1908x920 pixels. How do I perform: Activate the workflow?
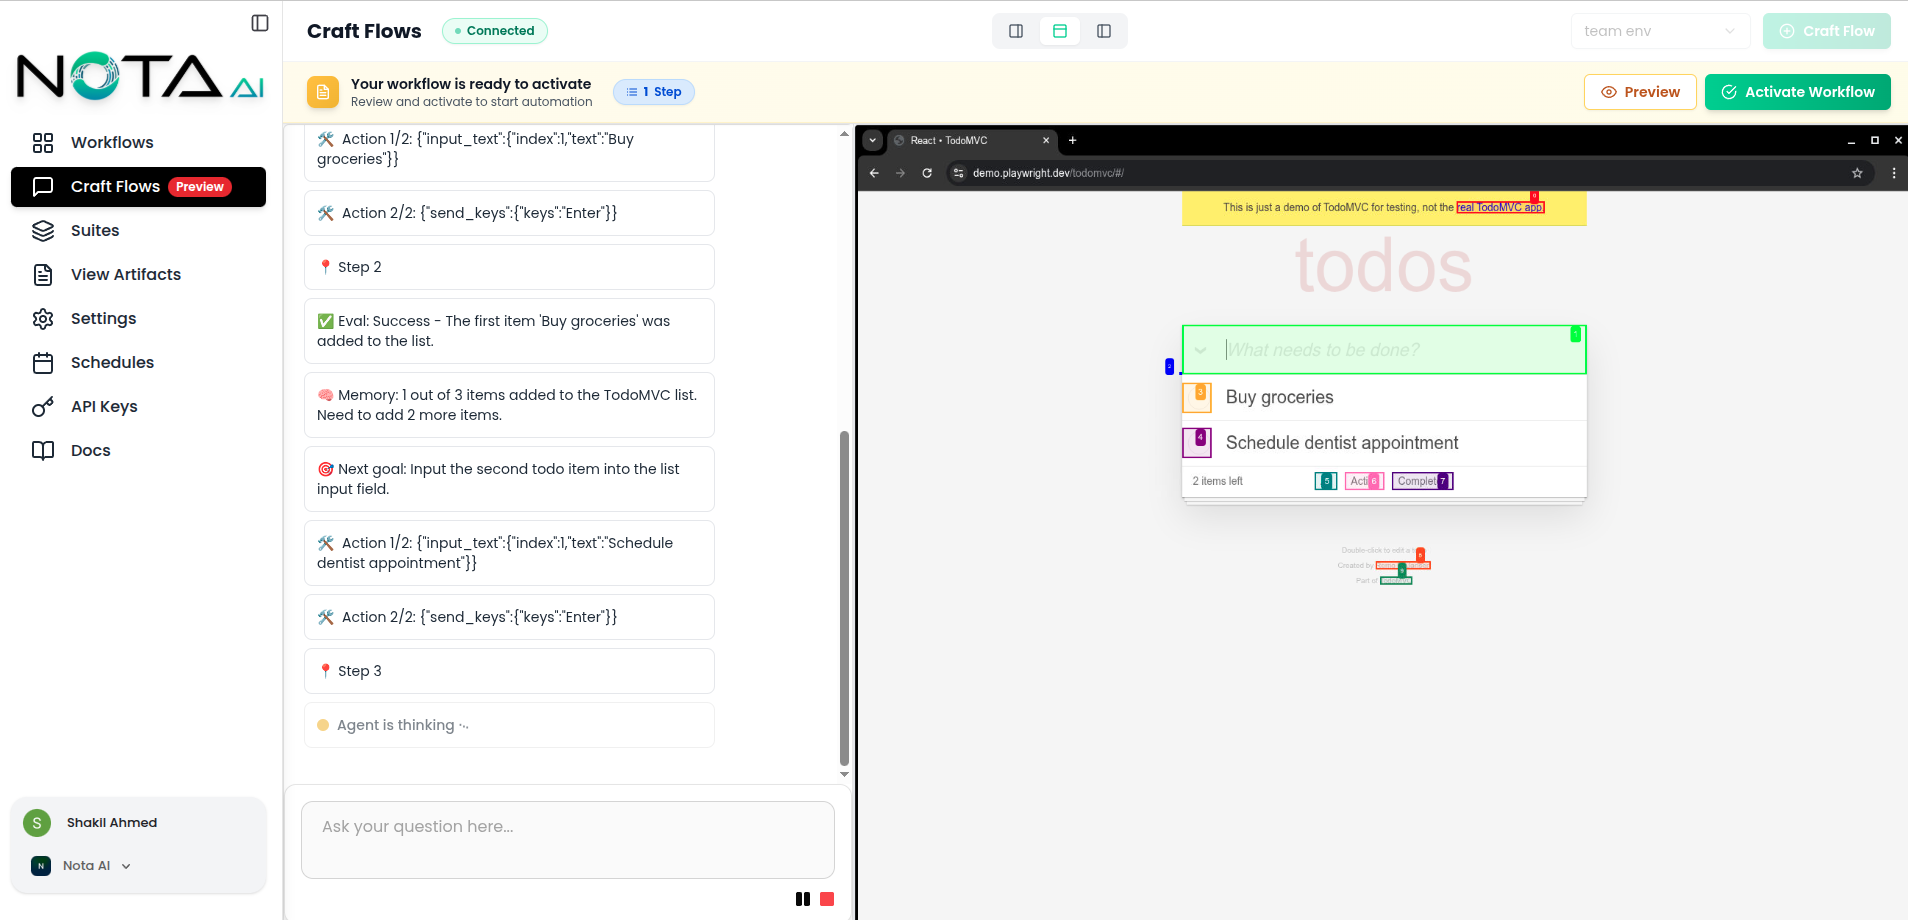coord(1797,91)
